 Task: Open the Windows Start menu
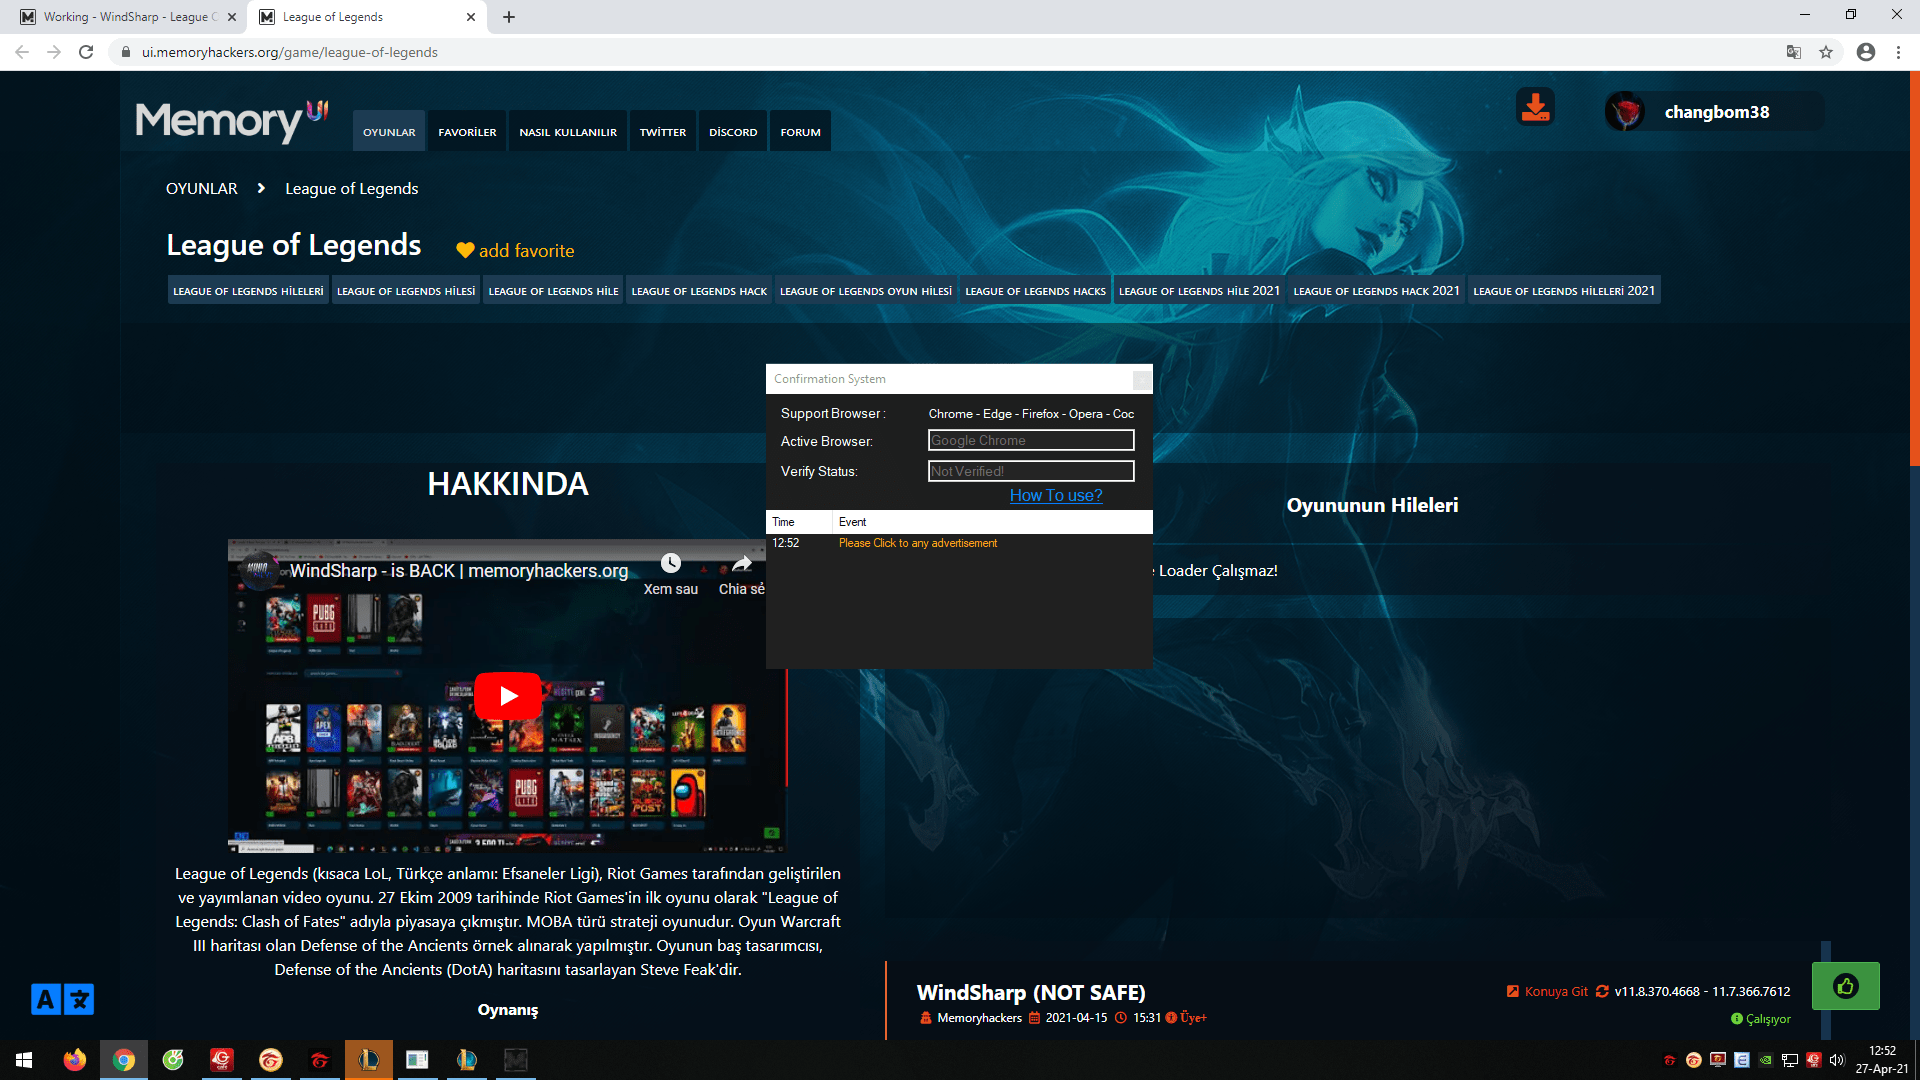click(x=24, y=1060)
